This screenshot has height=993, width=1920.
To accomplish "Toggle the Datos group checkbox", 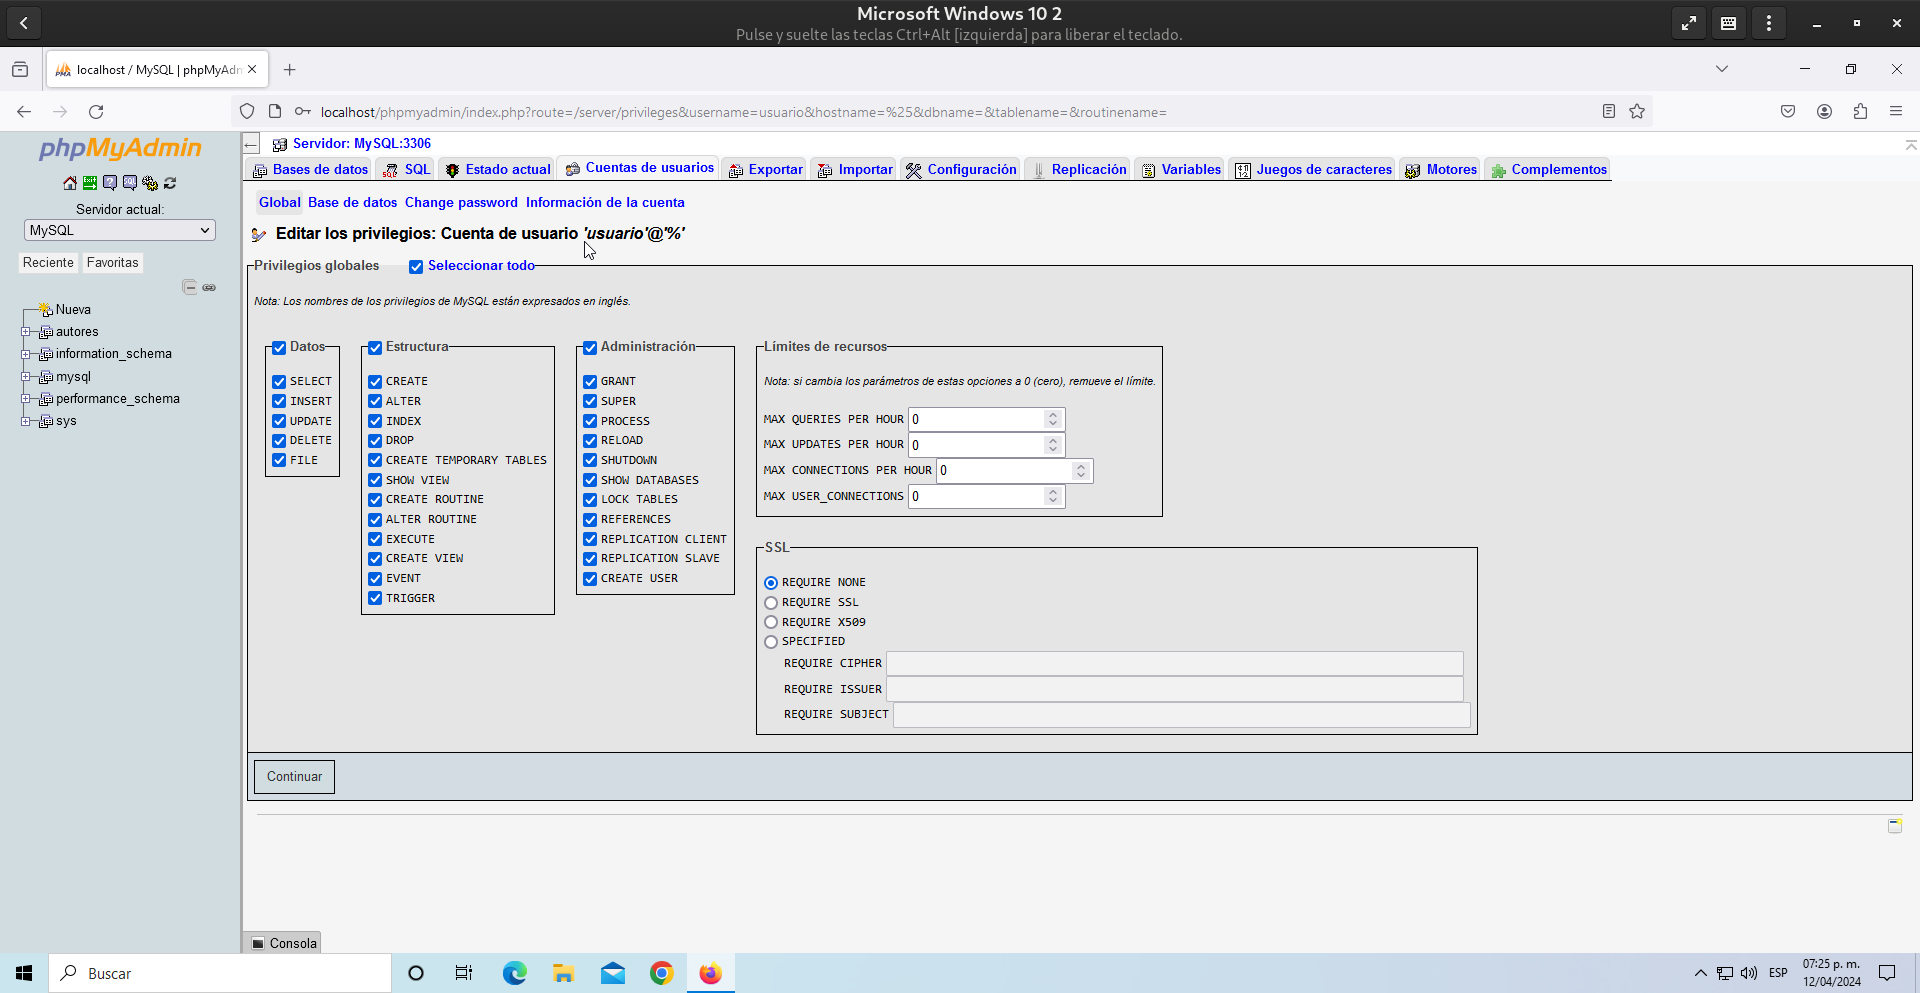I will [x=279, y=348].
